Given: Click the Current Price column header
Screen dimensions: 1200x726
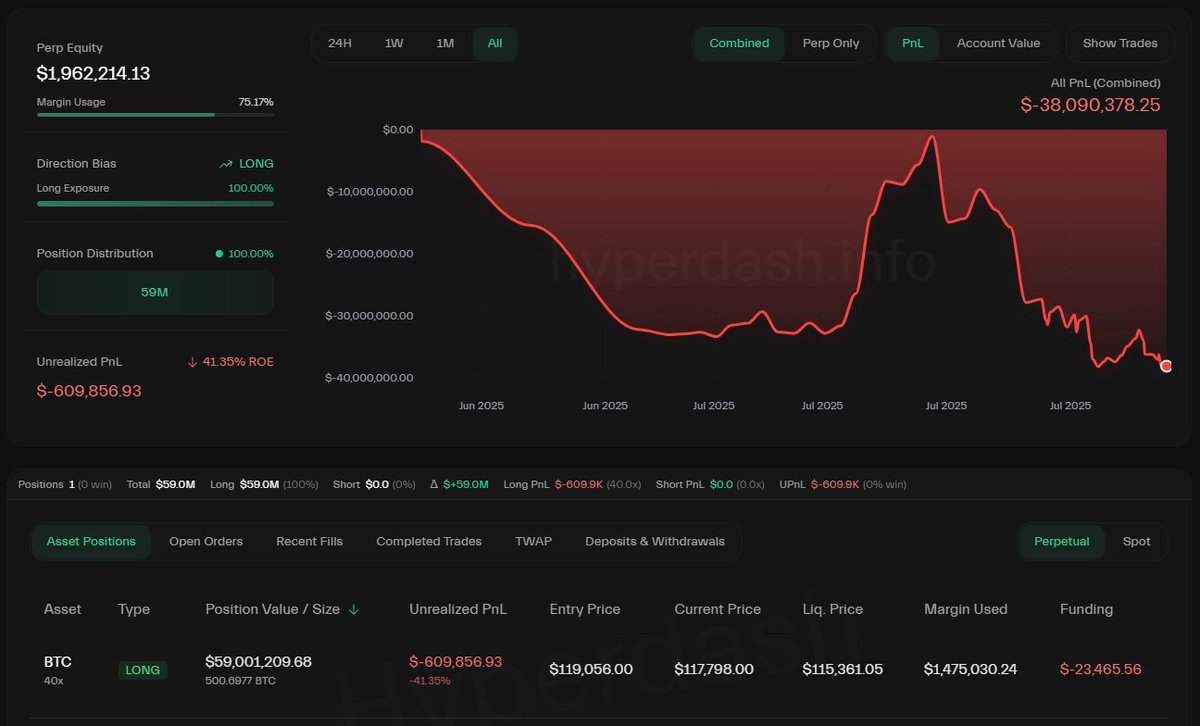Looking at the screenshot, I should (x=717, y=609).
